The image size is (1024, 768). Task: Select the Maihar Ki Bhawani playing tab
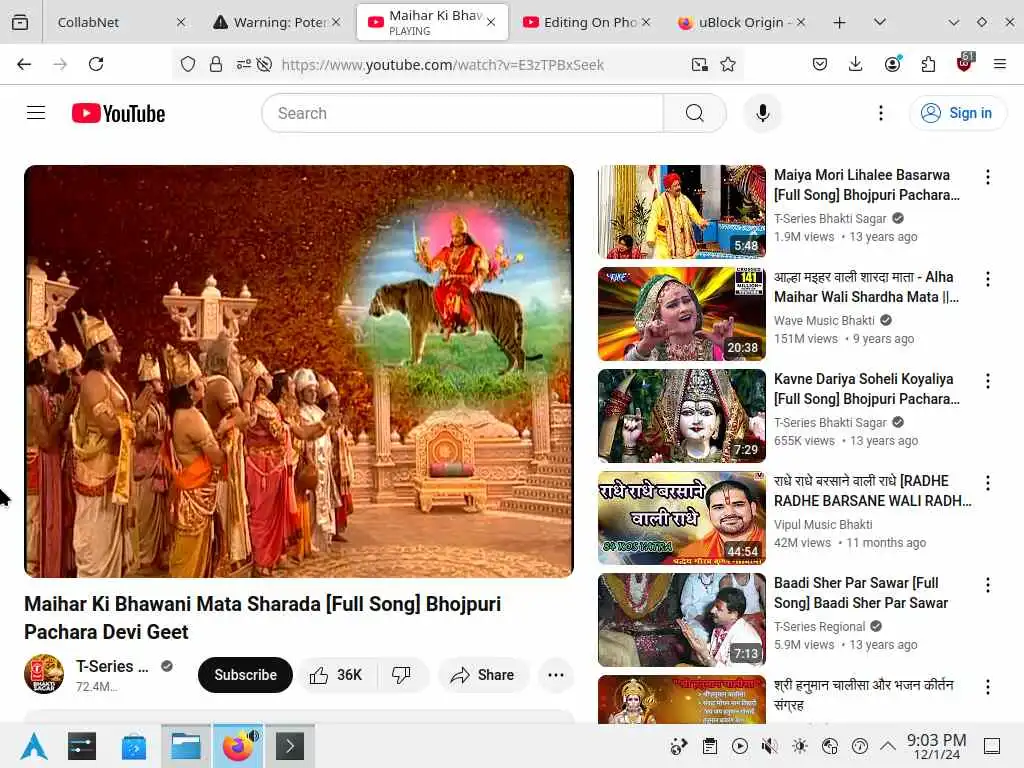(432, 22)
